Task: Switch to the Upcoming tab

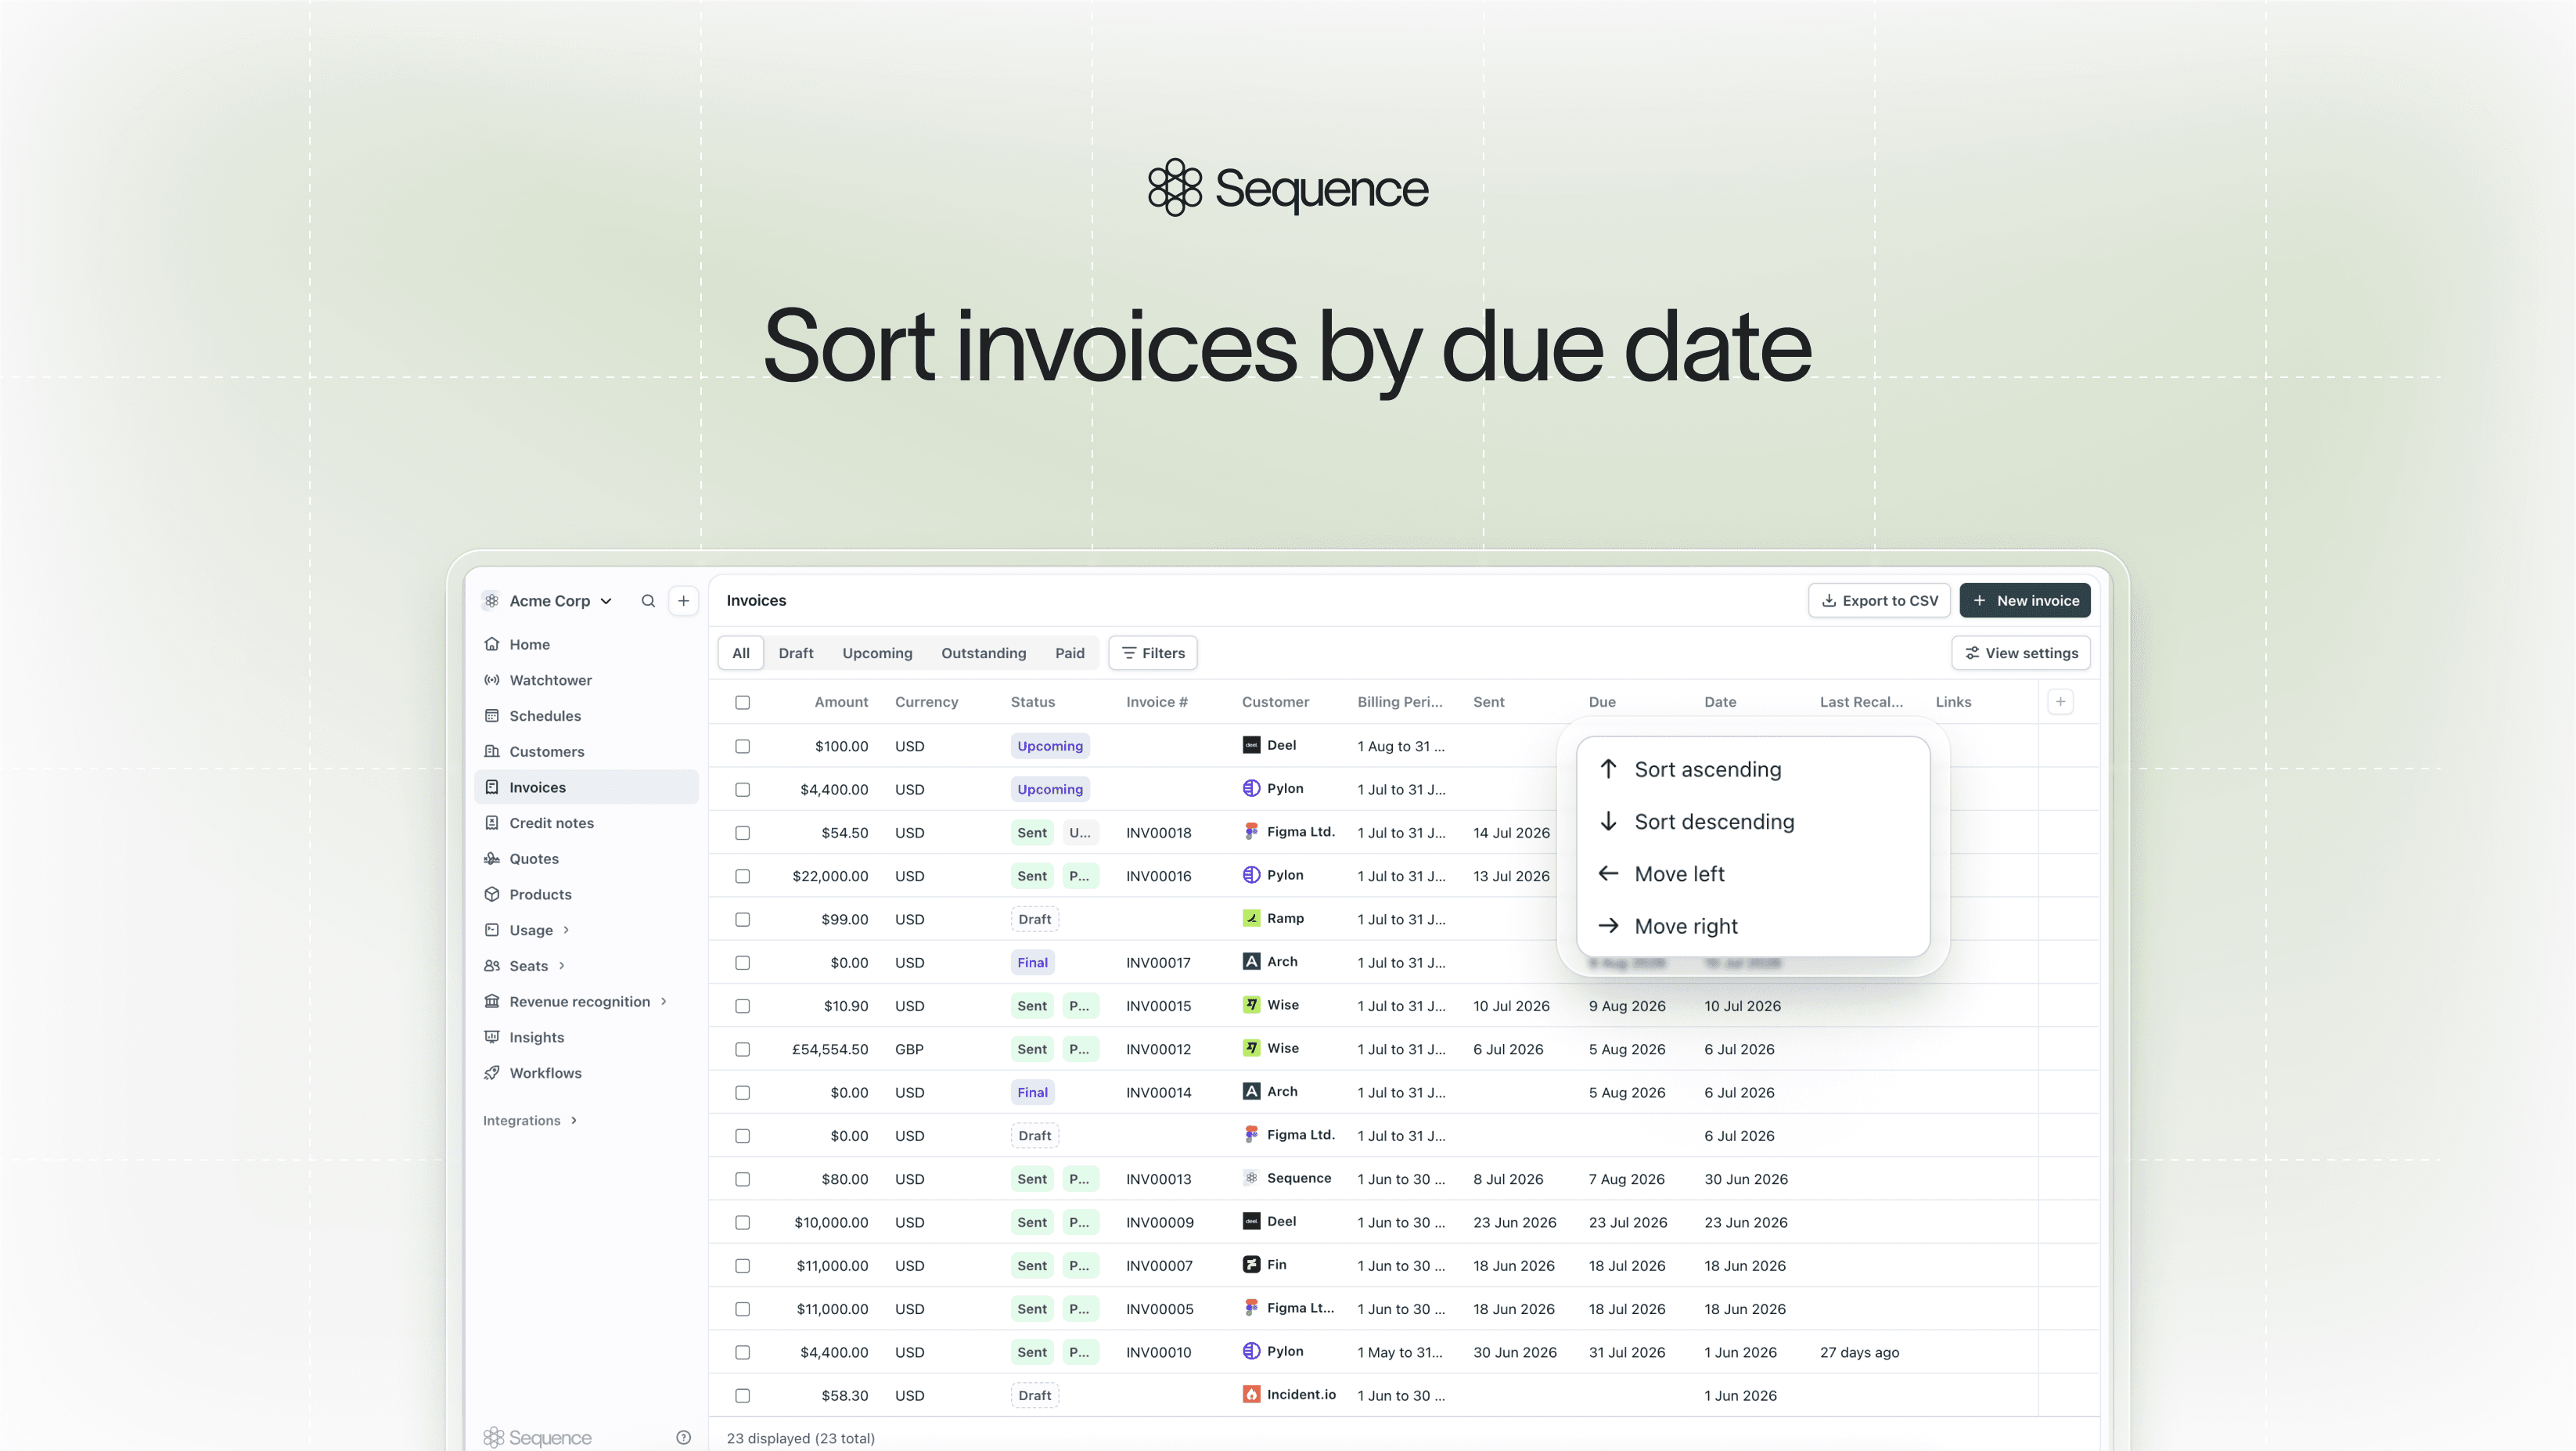Action: [x=877, y=653]
